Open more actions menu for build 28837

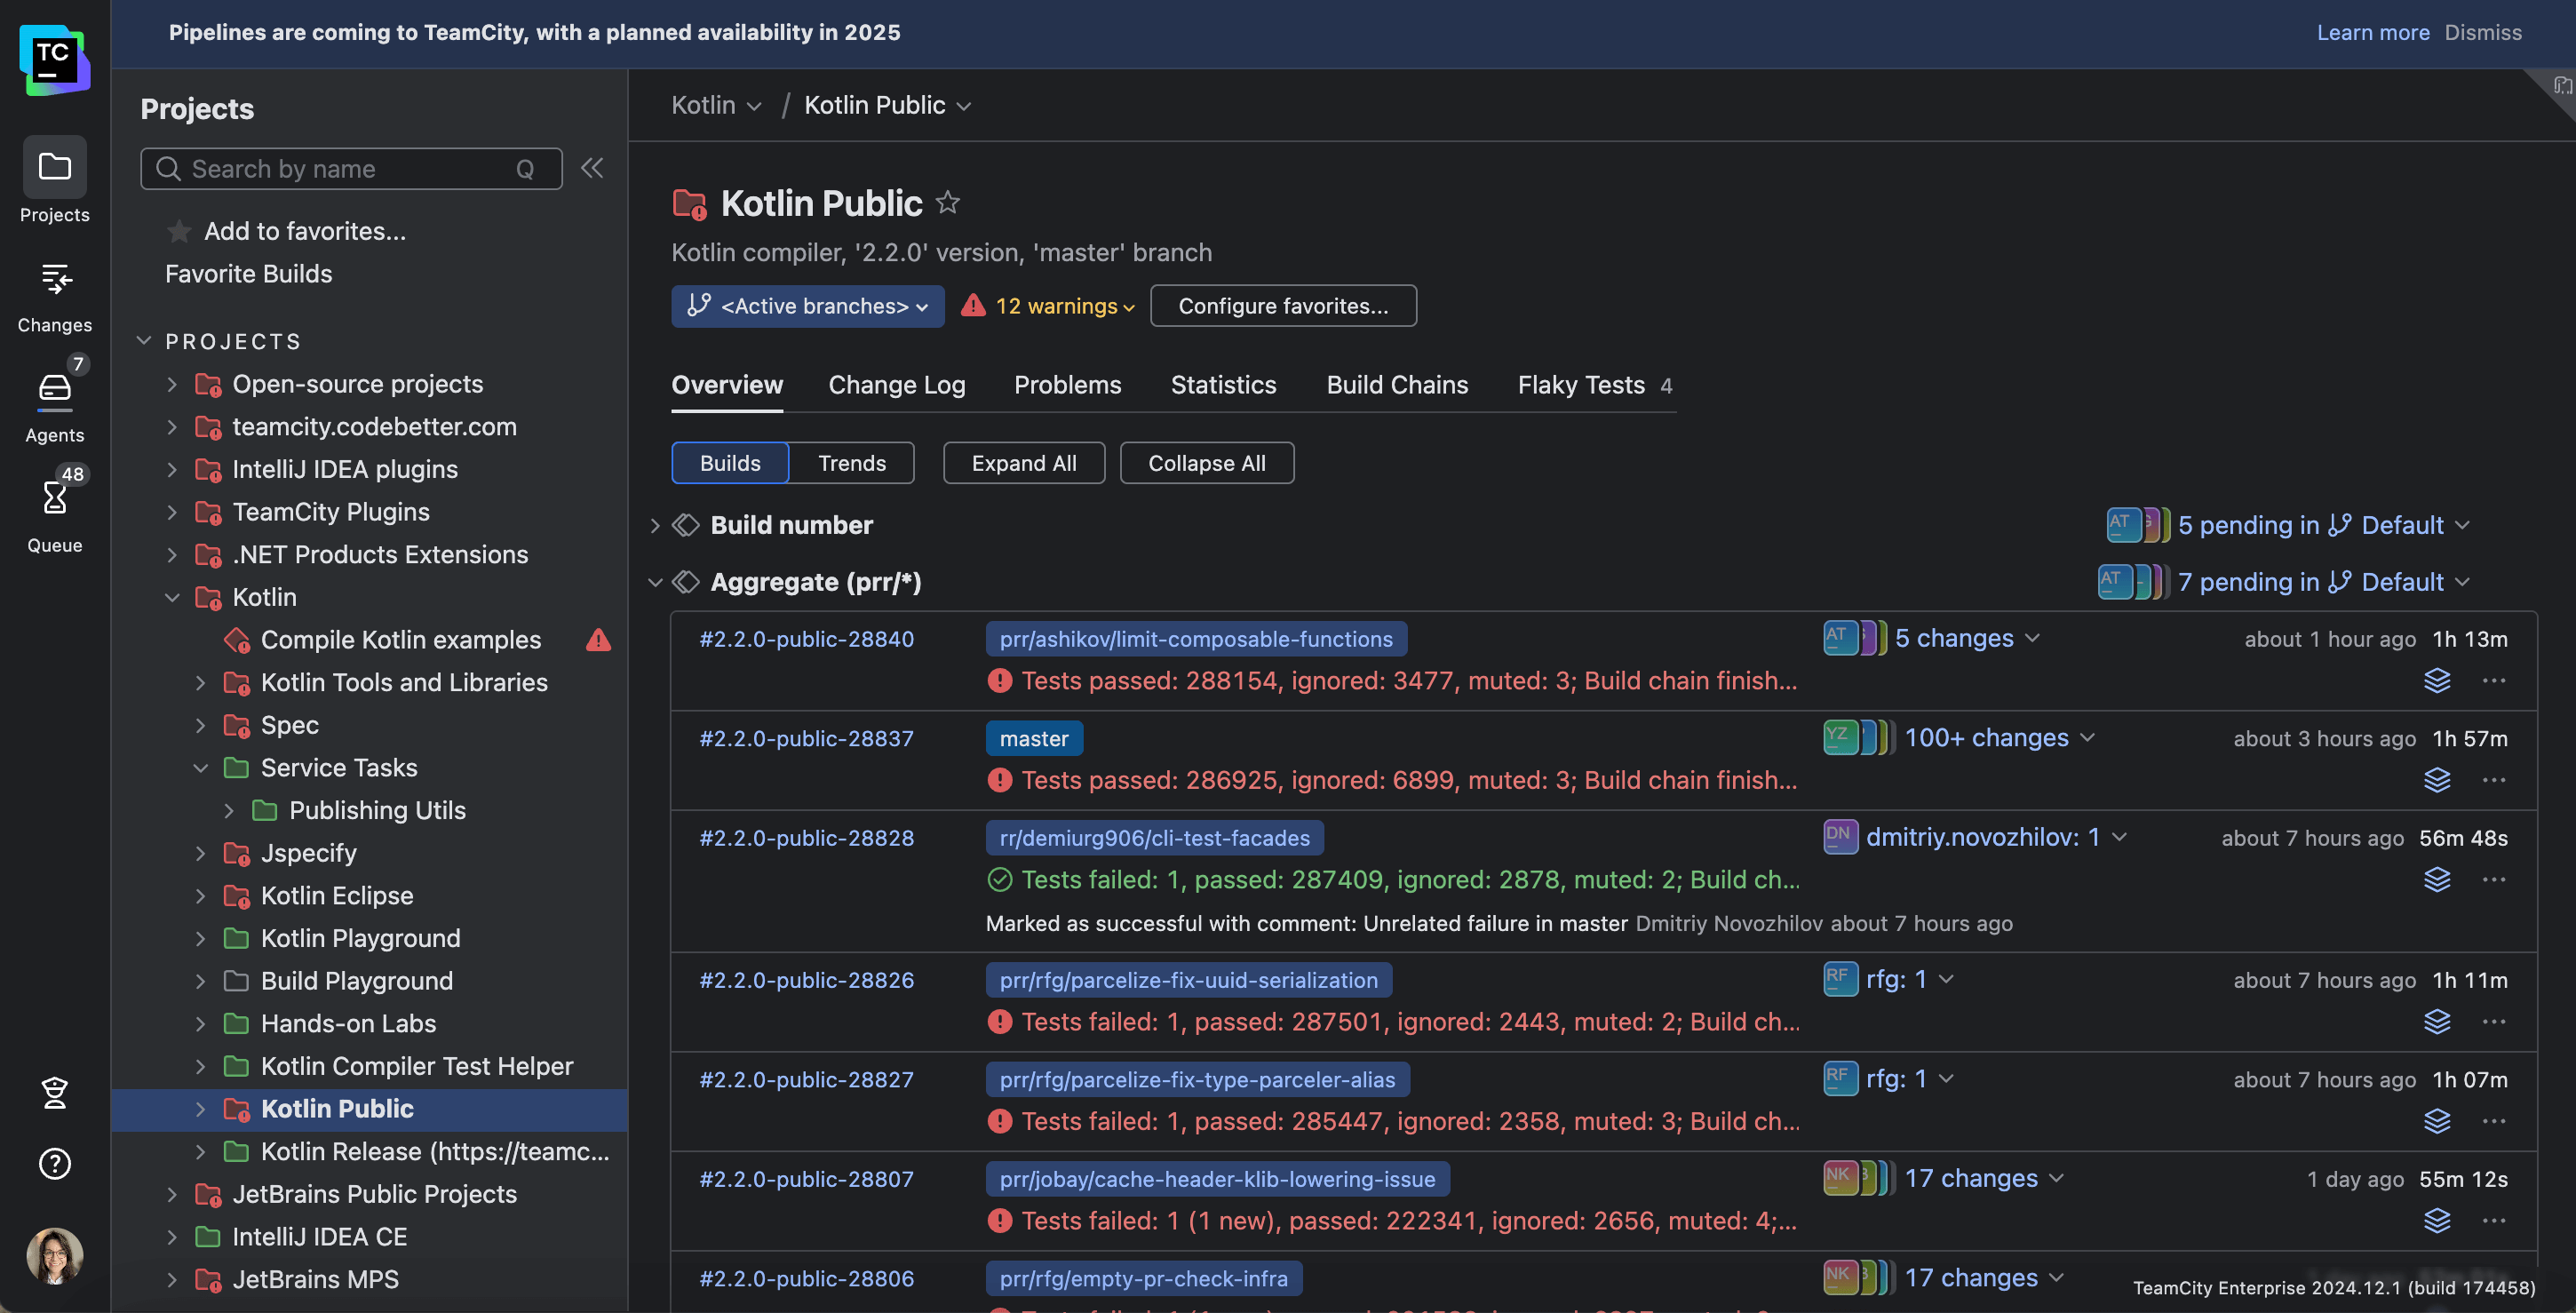coord(2494,780)
